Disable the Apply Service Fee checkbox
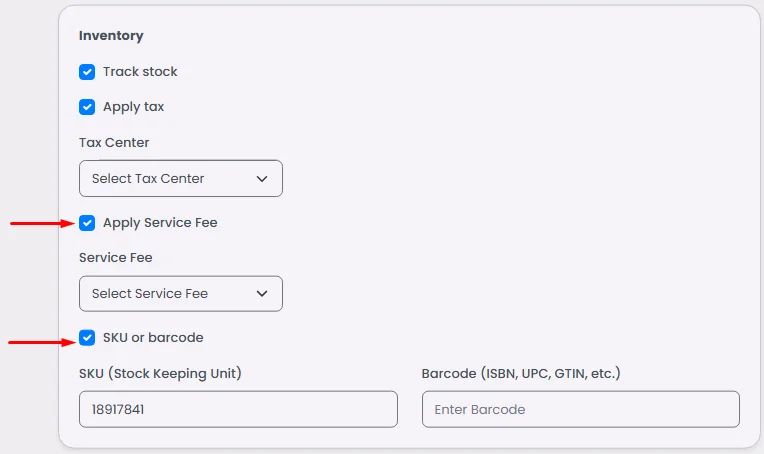Image resolution: width=764 pixels, height=454 pixels. point(87,223)
